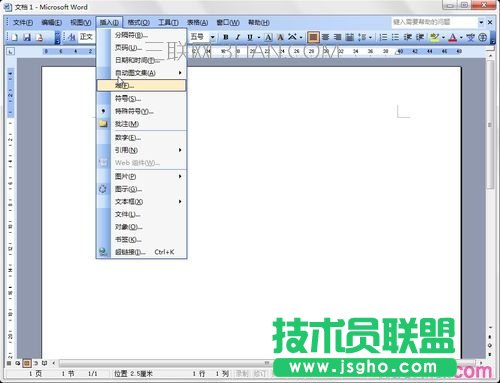Click the help question search box
Image resolution: width=500 pixels, height=383 pixels.
(x=435, y=22)
